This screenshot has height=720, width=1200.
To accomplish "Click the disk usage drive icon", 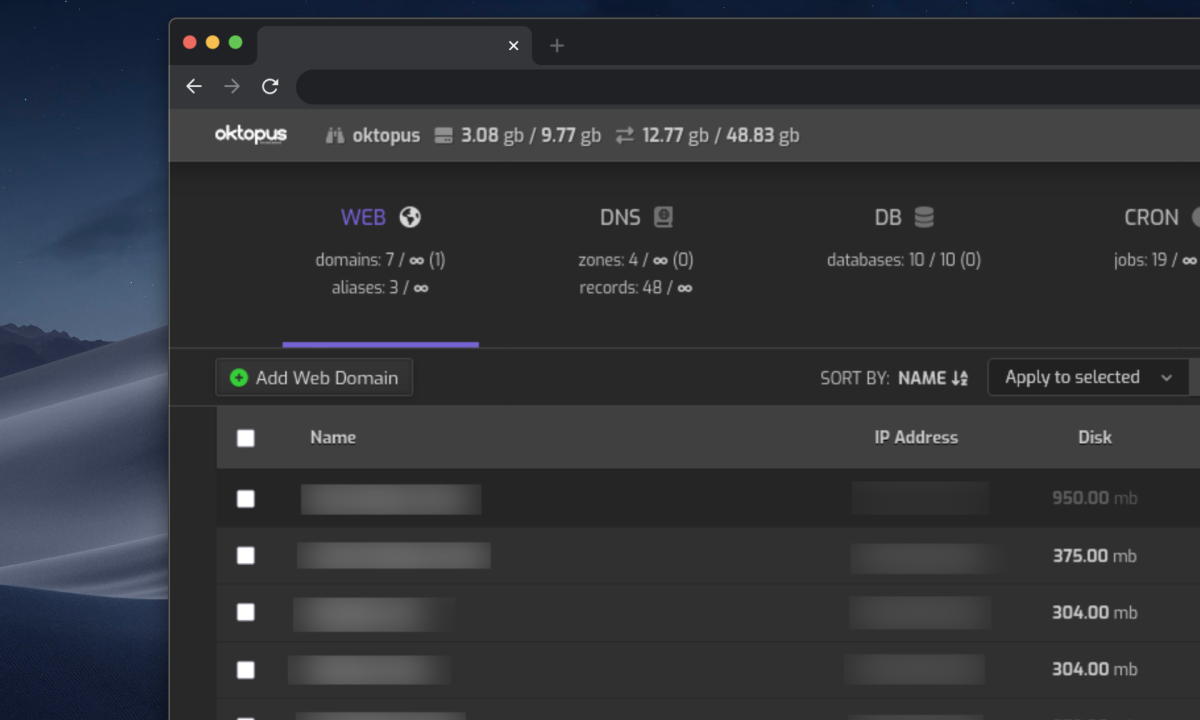I will pos(444,135).
